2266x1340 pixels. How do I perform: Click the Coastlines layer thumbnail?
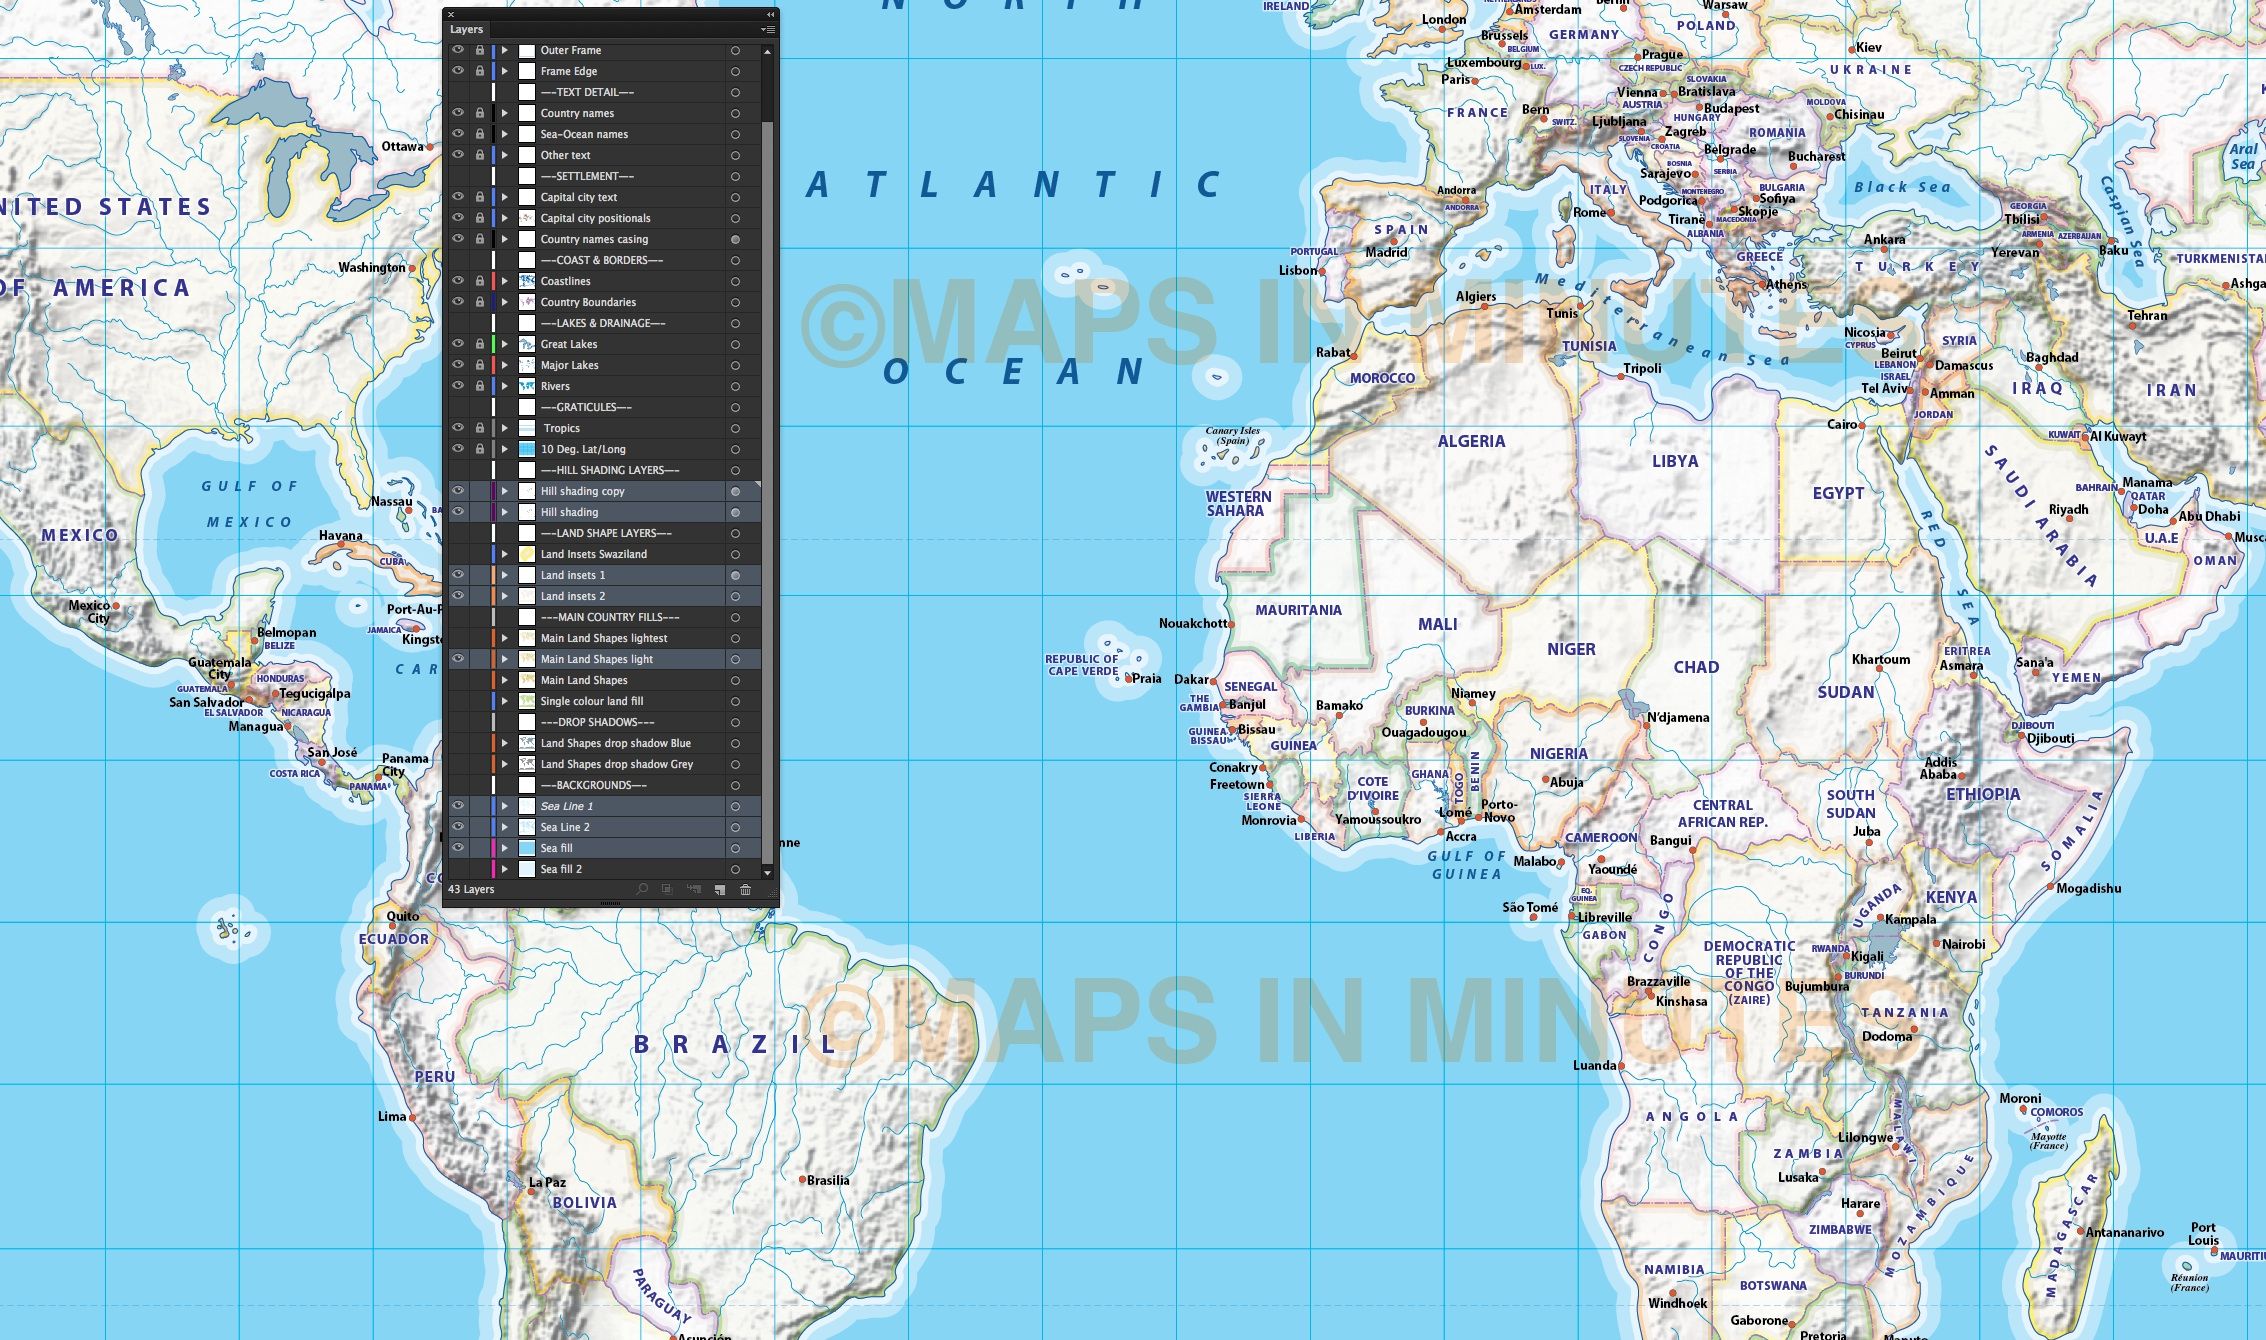click(x=527, y=281)
